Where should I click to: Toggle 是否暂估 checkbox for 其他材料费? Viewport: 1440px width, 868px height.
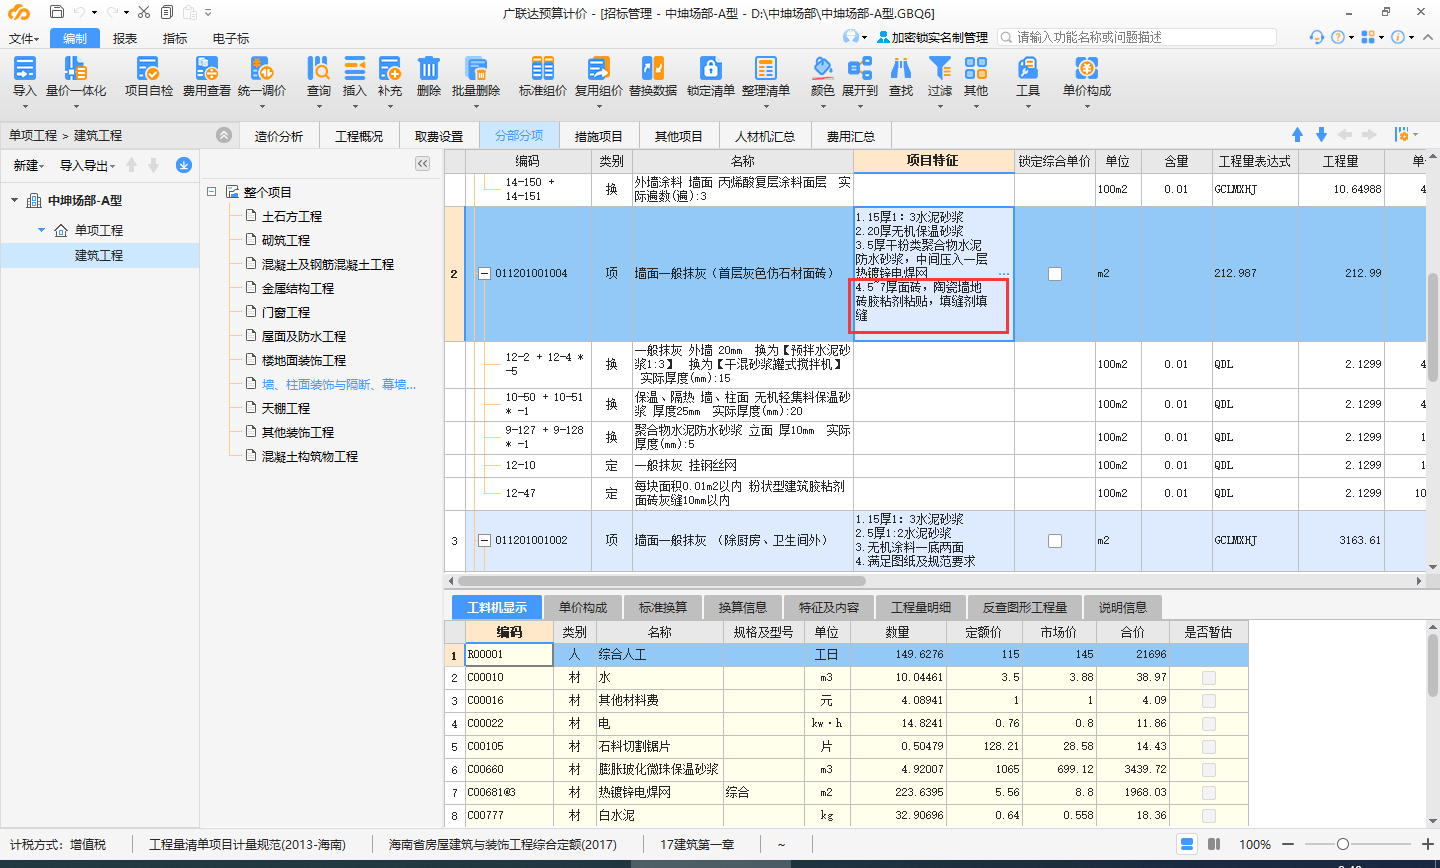click(1208, 701)
